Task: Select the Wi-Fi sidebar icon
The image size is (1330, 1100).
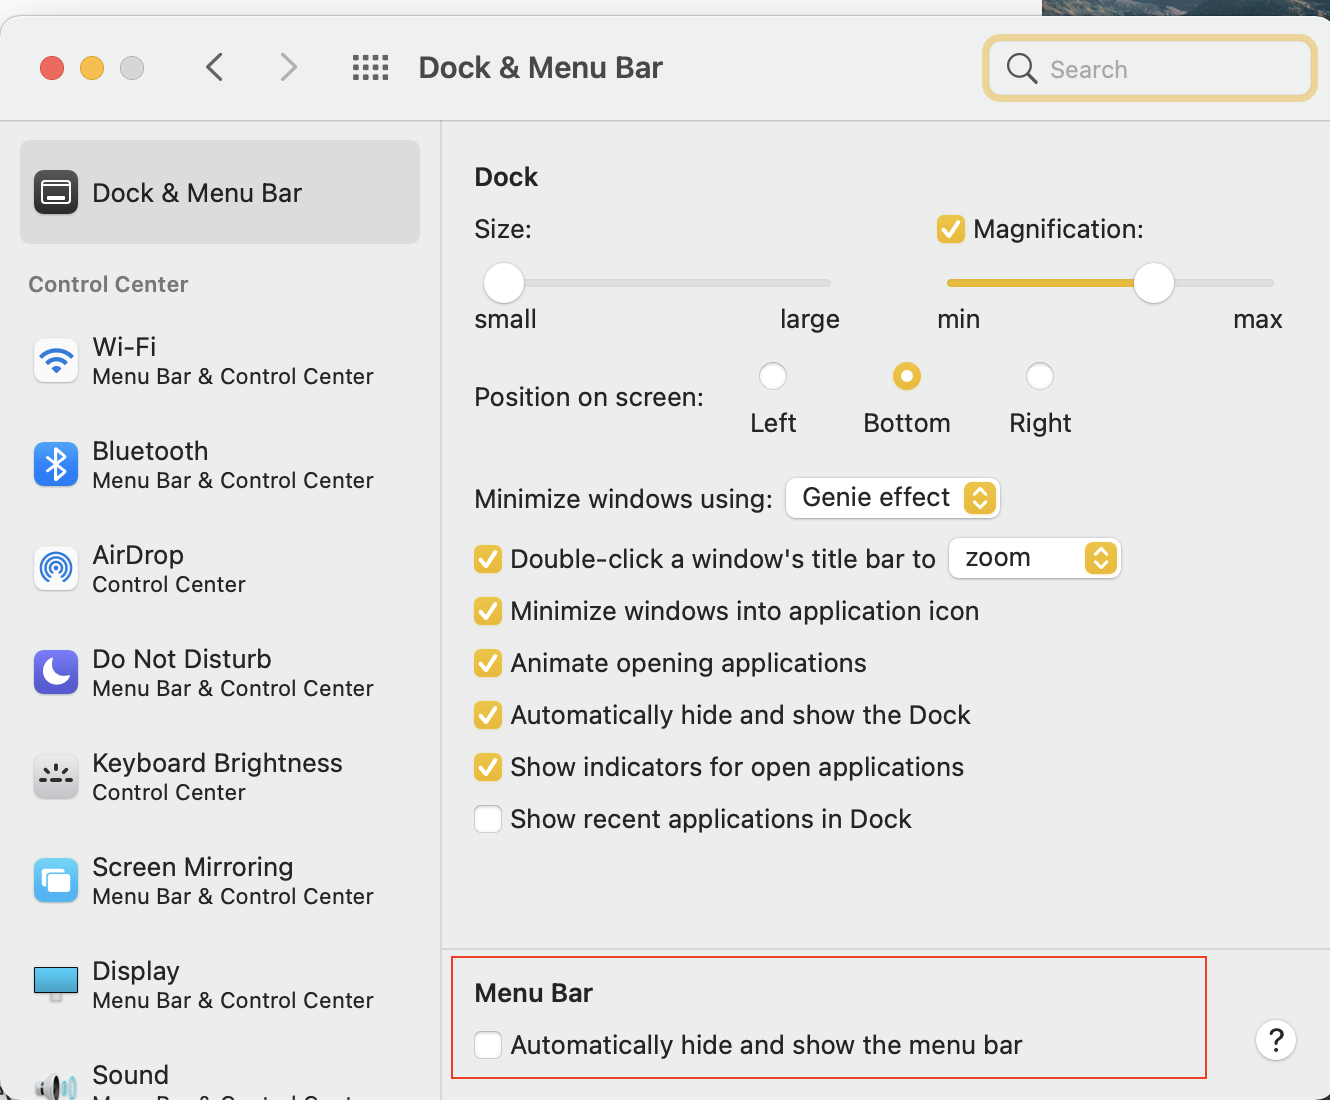Action: tap(56, 360)
